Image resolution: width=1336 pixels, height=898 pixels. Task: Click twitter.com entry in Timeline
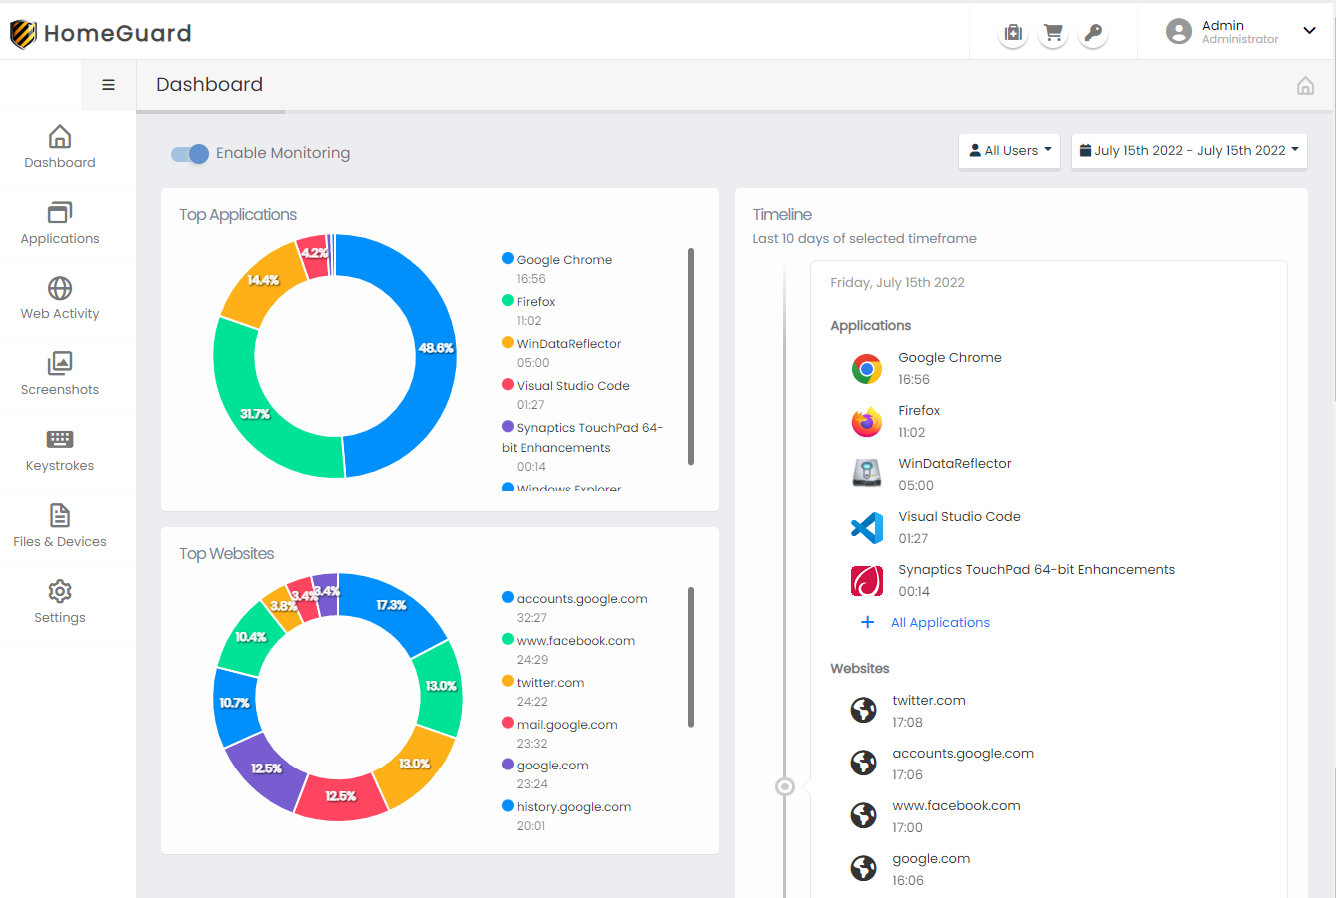pos(929,701)
